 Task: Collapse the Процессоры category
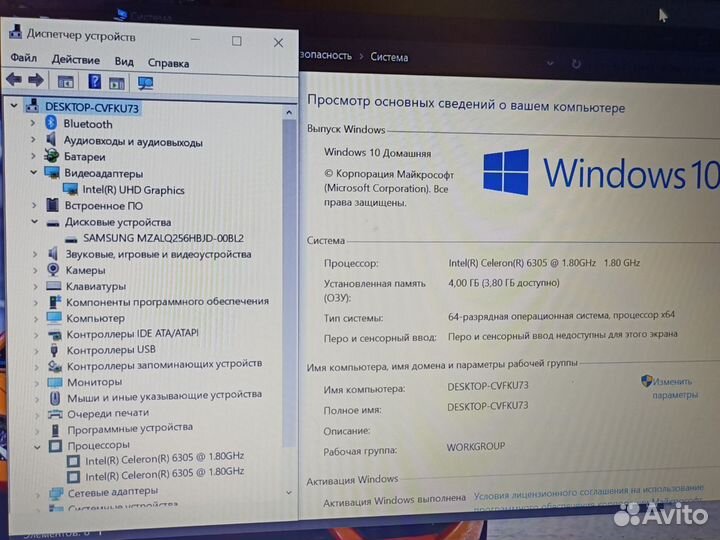(x=37, y=446)
